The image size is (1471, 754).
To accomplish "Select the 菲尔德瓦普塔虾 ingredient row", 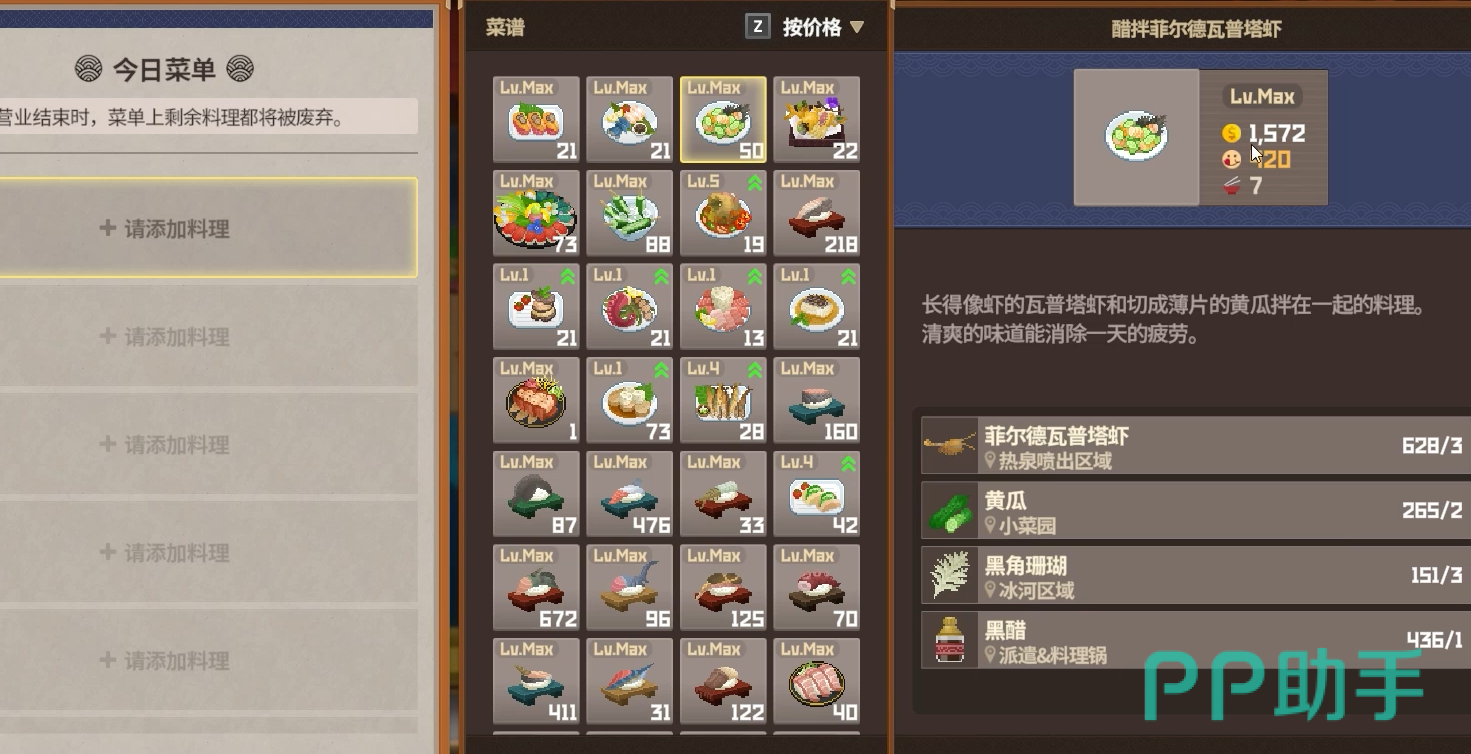I will pyautogui.click(x=1195, y=446).
